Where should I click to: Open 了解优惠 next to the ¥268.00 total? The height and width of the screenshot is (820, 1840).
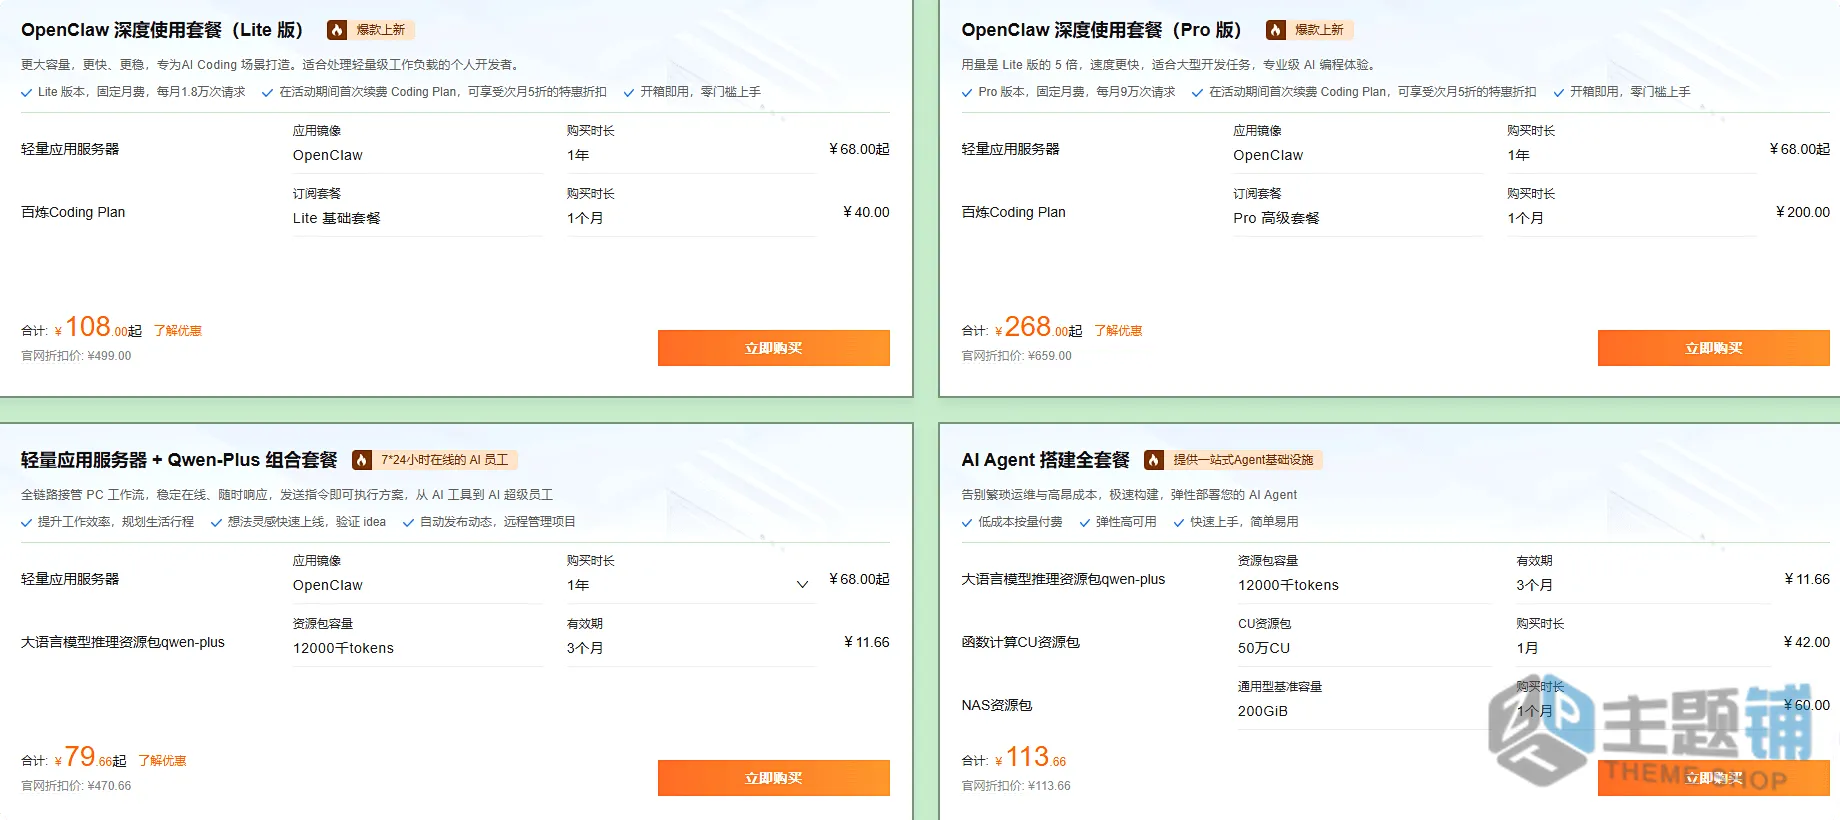point(1118,331)
